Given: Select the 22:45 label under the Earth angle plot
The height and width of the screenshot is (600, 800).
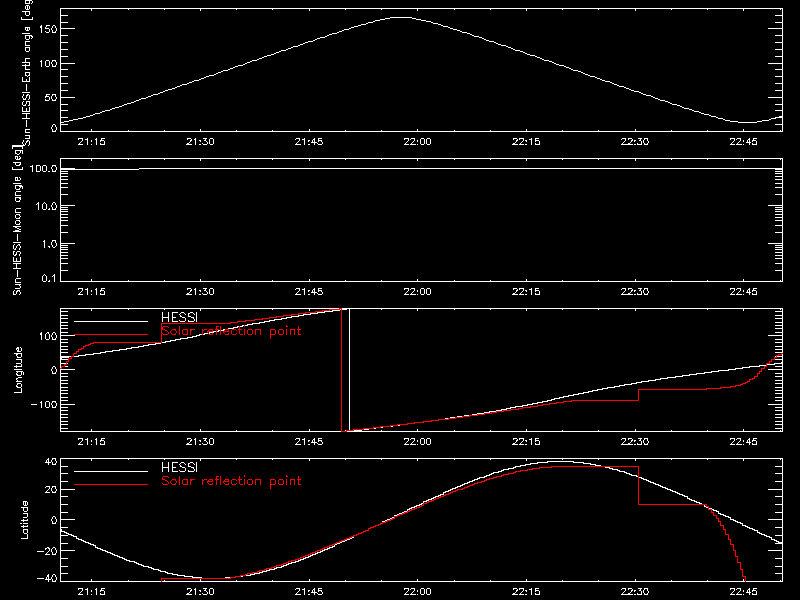Looking at the screenshot, I should coord(743,142).
